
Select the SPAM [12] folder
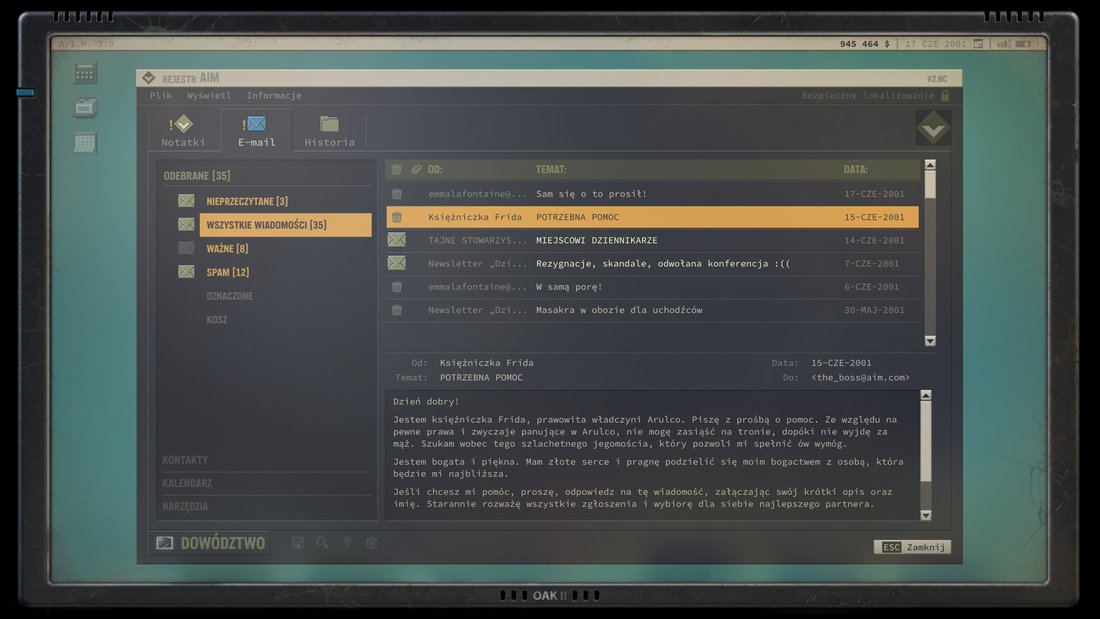click(x=228, y=272)
